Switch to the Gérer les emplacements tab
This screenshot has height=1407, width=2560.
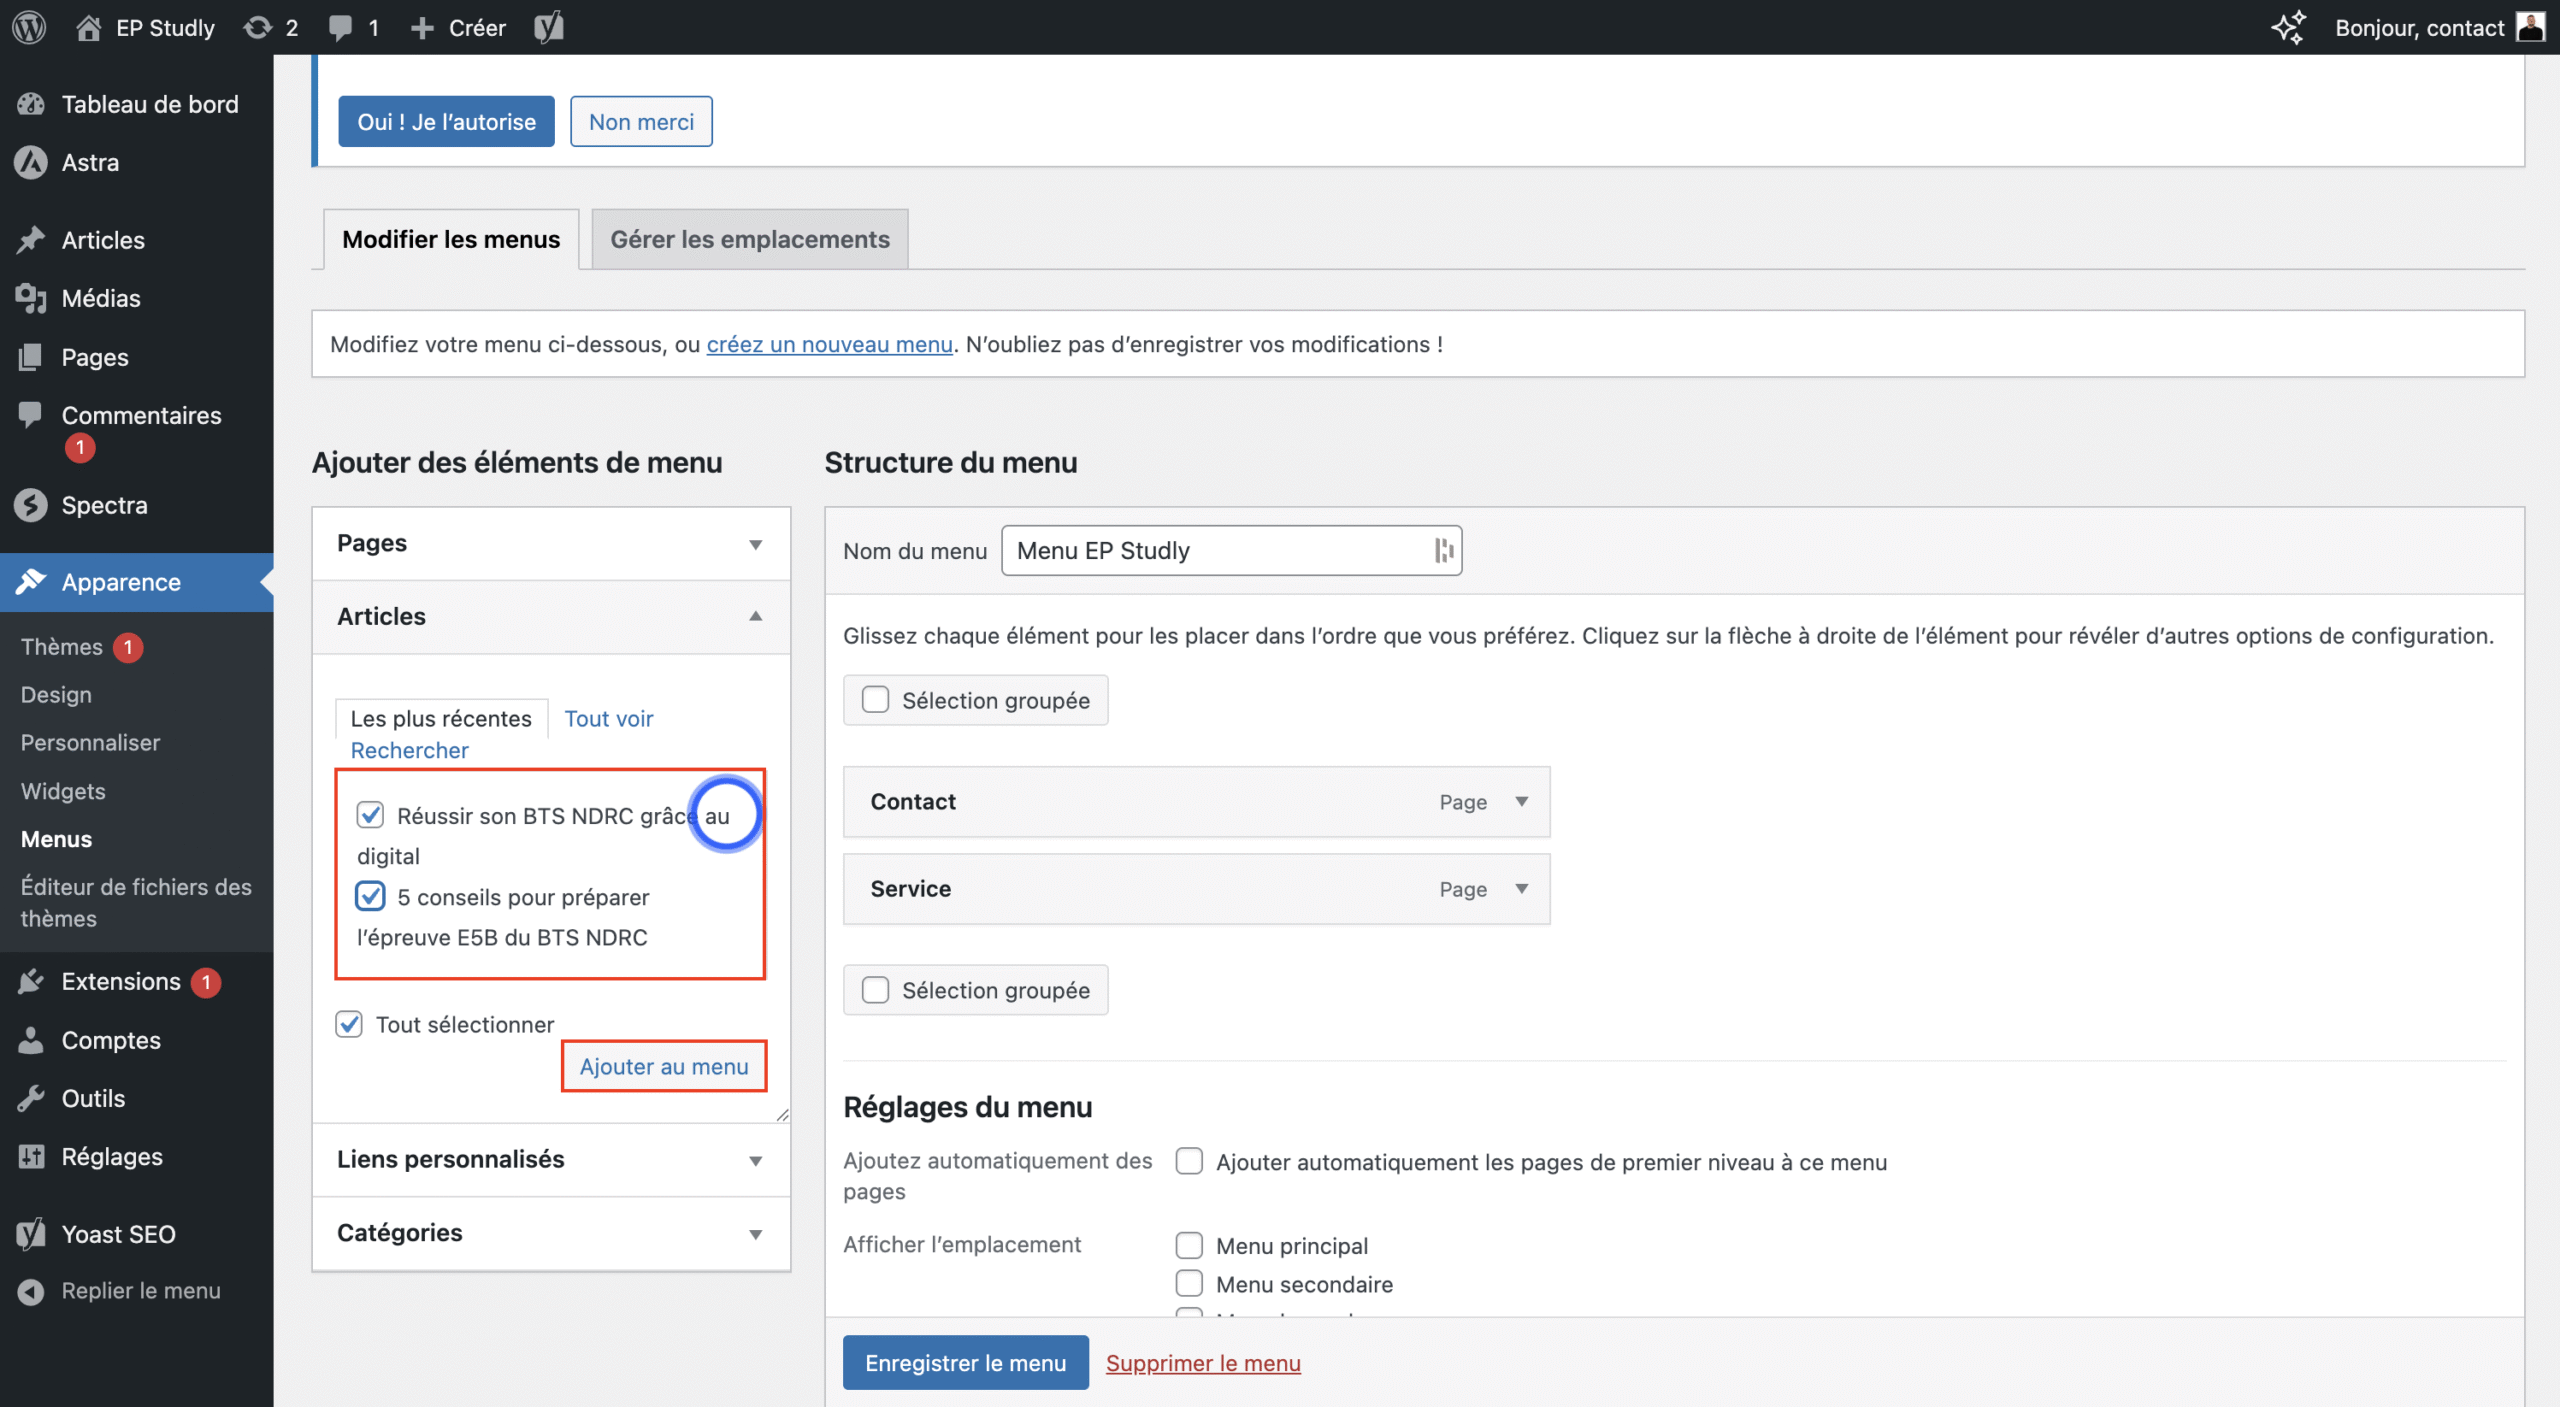[749, 239]
